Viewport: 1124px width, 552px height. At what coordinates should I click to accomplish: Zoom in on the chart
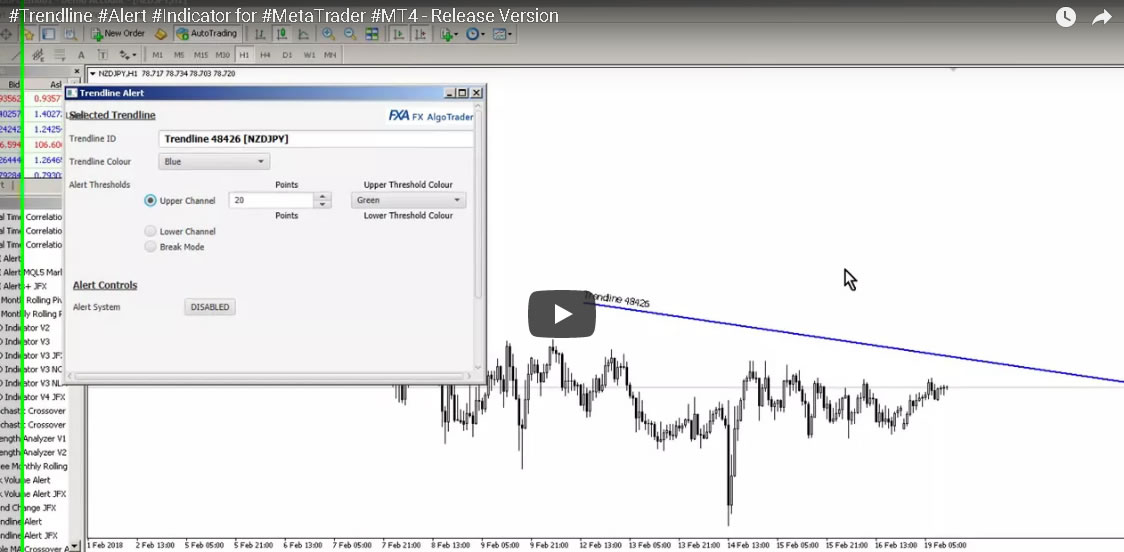(x=328, y=34)
